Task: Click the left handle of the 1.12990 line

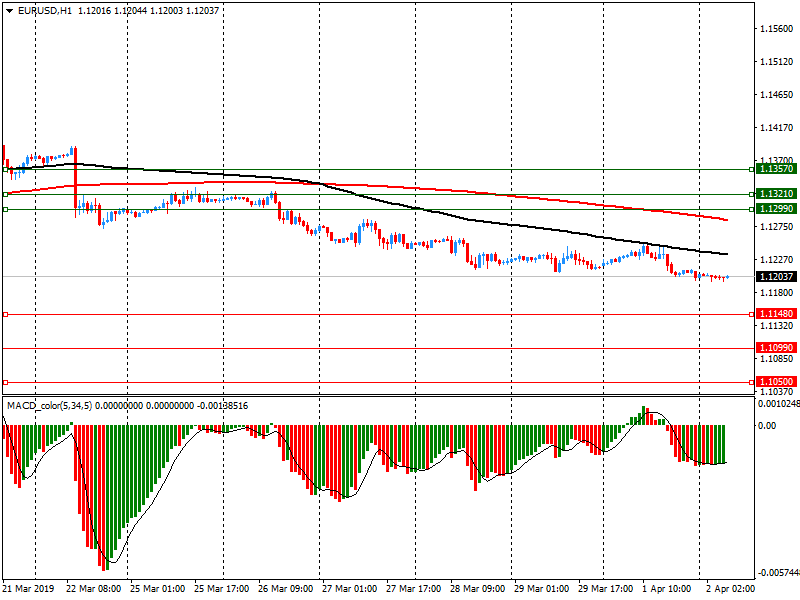Action: [6, 209]
